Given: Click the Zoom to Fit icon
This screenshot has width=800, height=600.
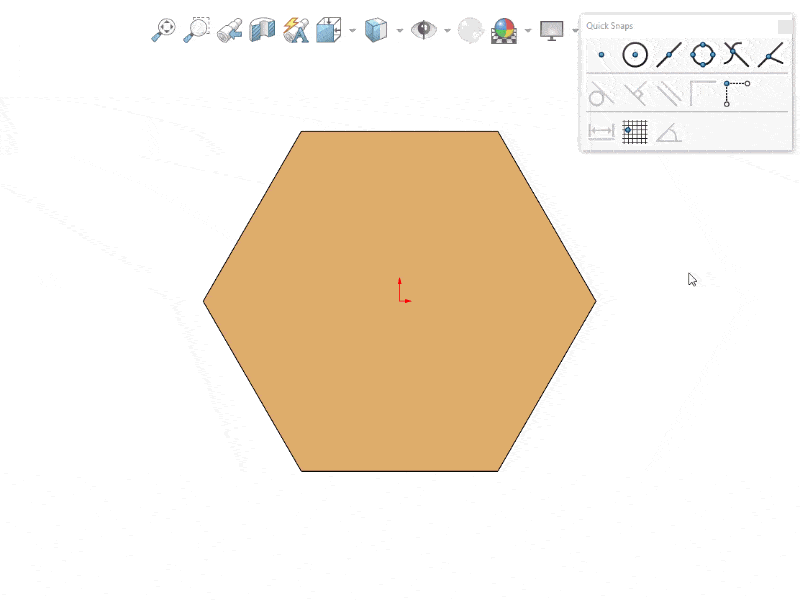Looking at the screenshot, I should [x=163, y=30].
